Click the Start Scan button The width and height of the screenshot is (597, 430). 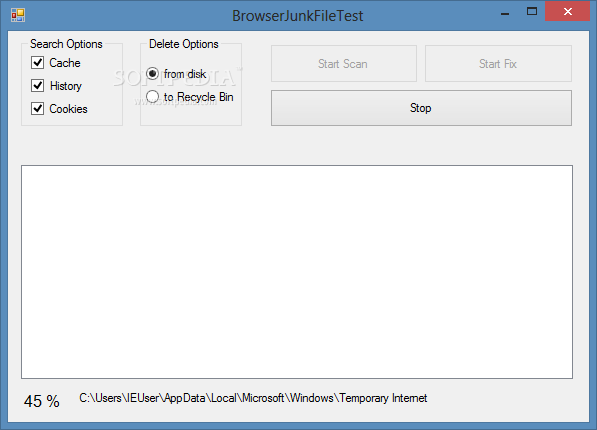pyautogui.click(x=344, y=64)
